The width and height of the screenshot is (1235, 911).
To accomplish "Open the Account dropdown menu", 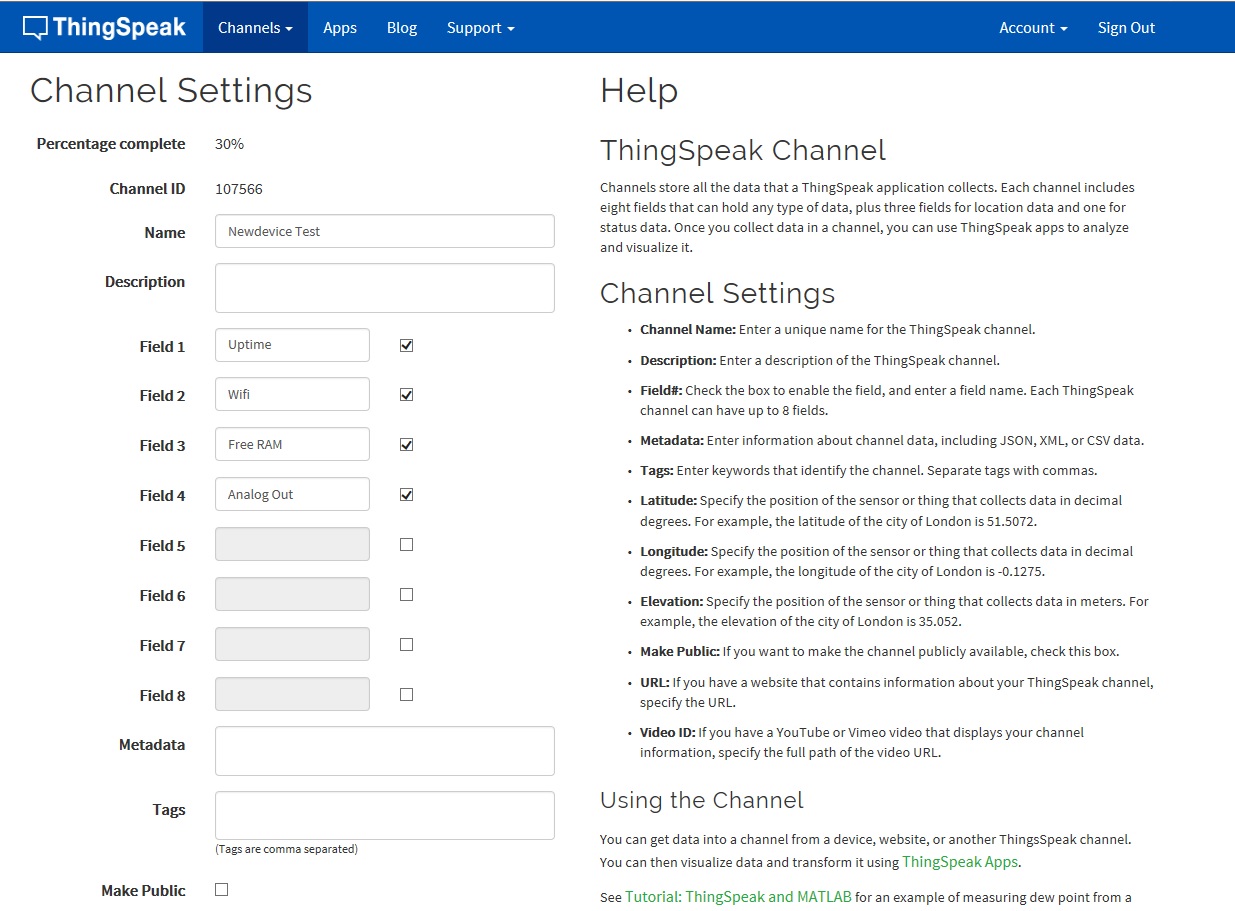I will coord(1033,27).
